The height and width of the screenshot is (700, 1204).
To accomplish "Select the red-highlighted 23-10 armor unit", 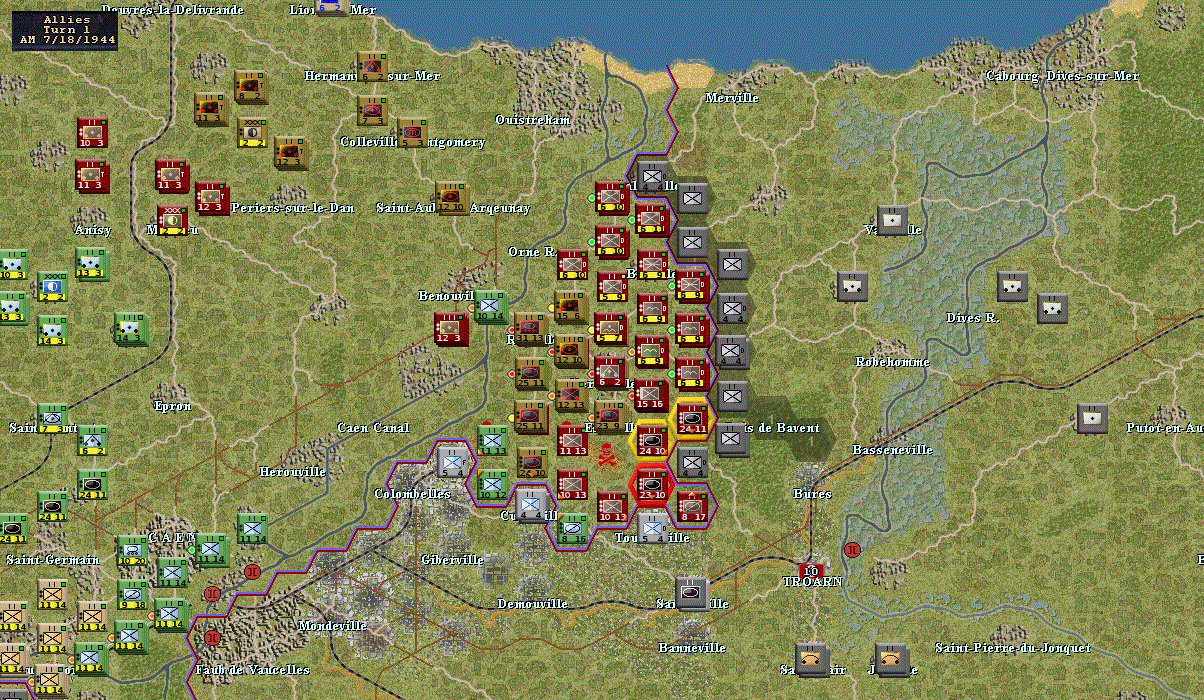I will [x=651, y=484].
